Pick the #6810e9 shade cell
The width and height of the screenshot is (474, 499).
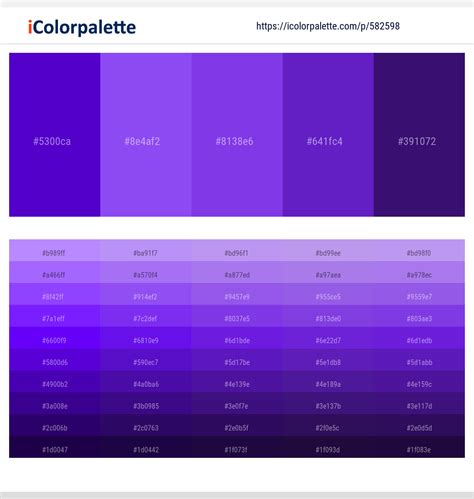(146, 338)
